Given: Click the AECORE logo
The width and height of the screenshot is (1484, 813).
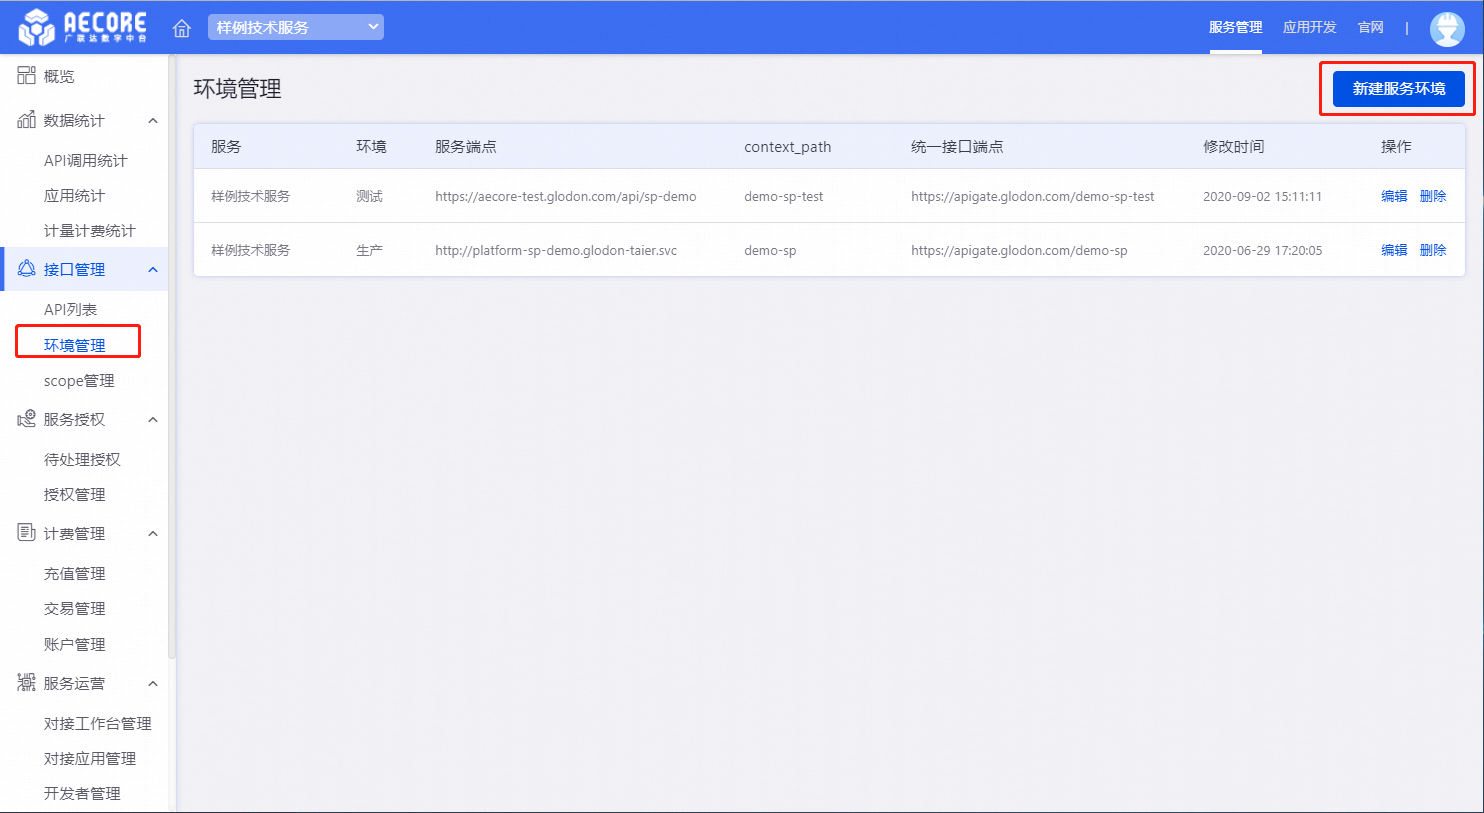Looking at the screenshot, I should click(83, 27).
